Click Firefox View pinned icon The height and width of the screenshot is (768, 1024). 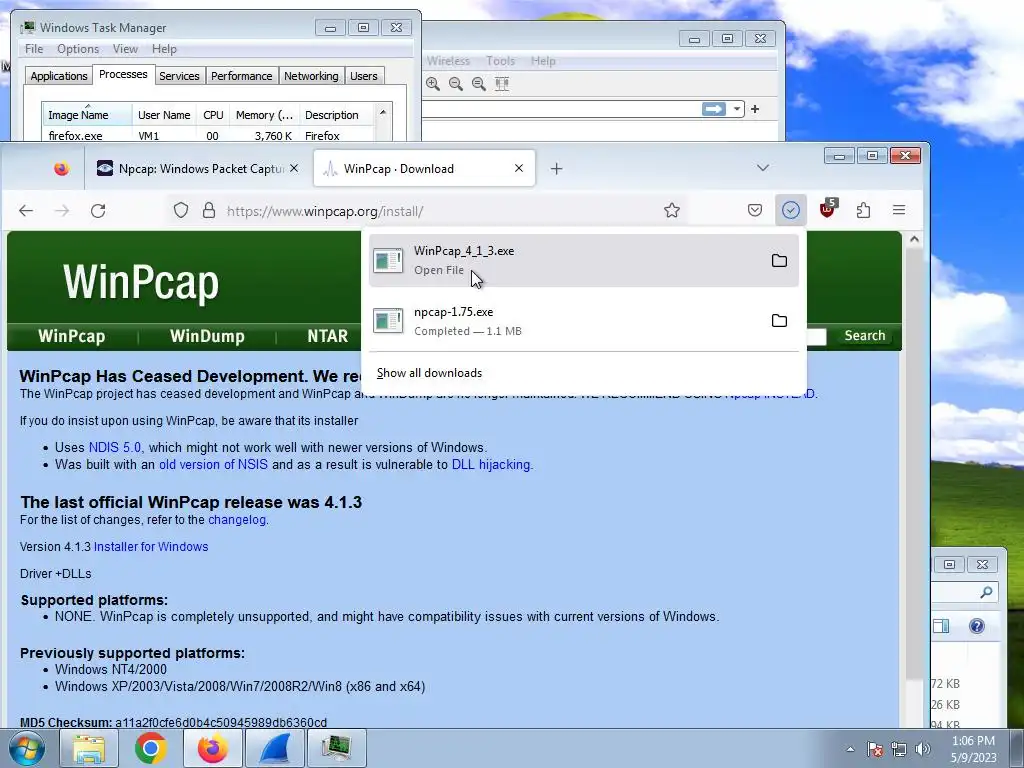(61, 169)
